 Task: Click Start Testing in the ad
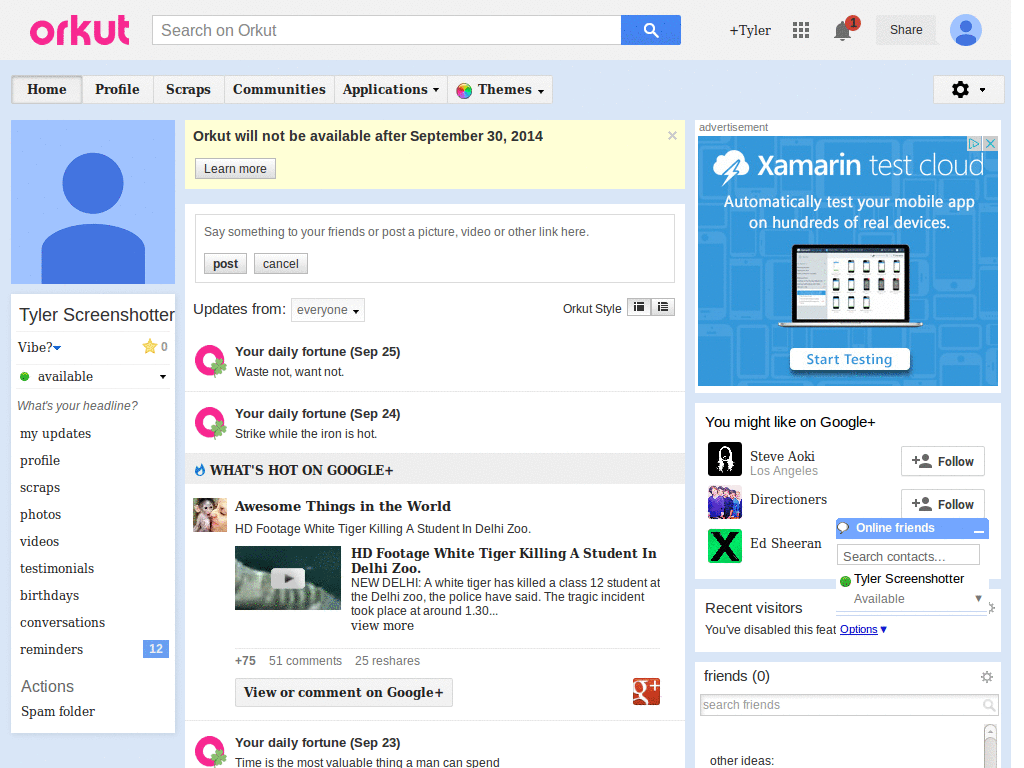tap(849, 359)
